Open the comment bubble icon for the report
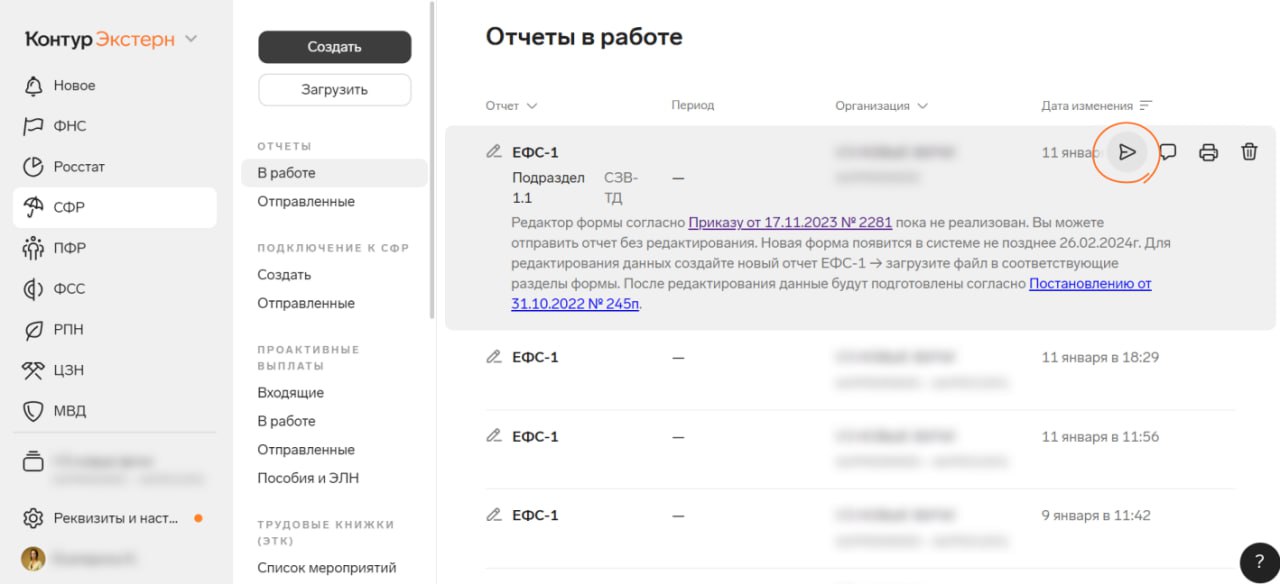Image resolution: width=1280 pixels, height=584 pixels. point(1167,152)
